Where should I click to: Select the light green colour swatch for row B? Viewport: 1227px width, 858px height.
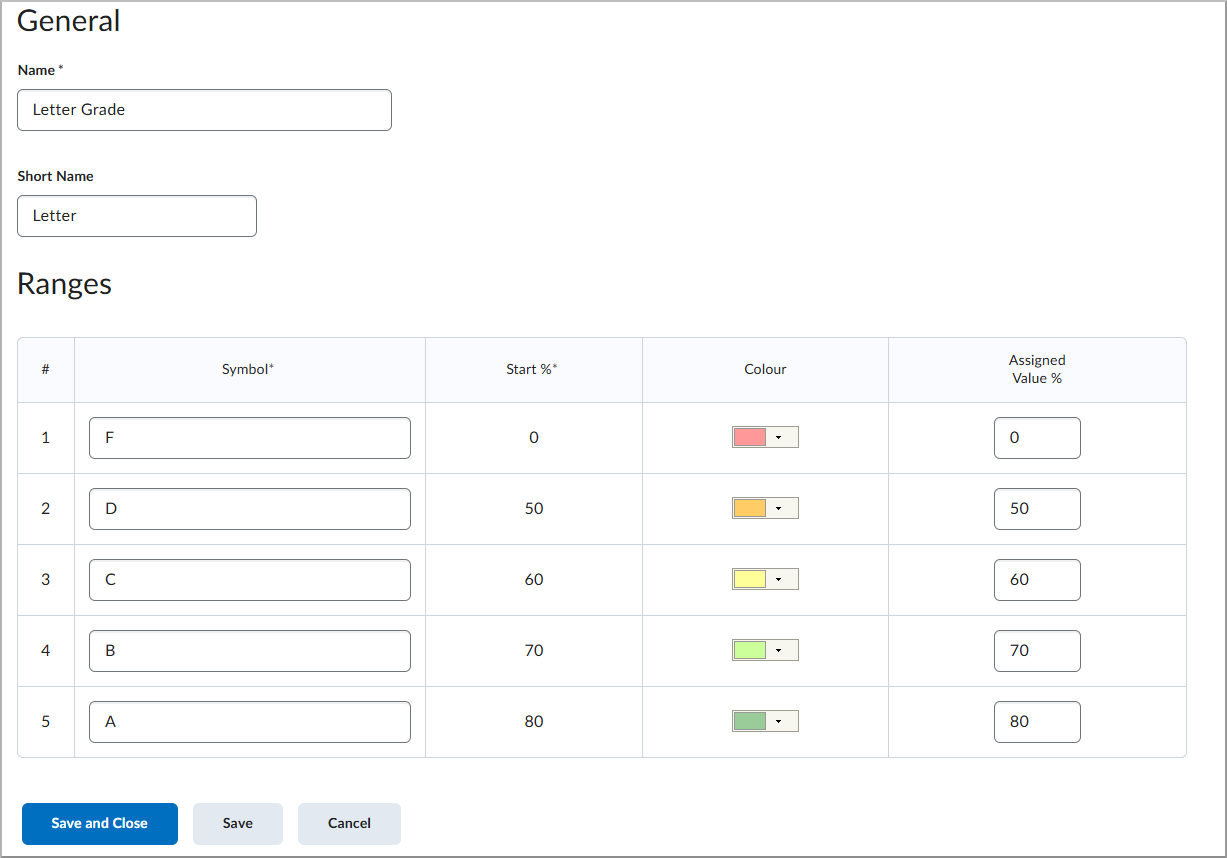pos(750,650)
